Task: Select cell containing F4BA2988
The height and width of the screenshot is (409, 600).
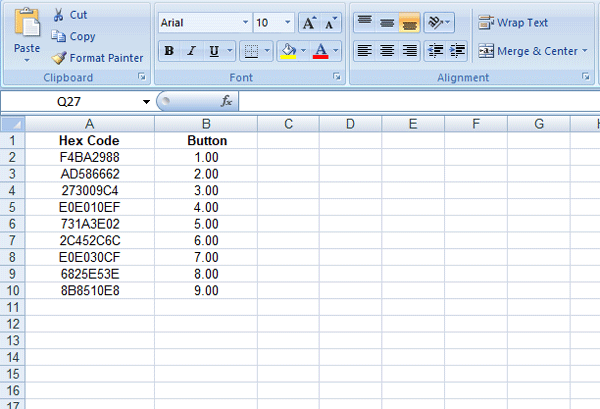Action: pos(90,157)
